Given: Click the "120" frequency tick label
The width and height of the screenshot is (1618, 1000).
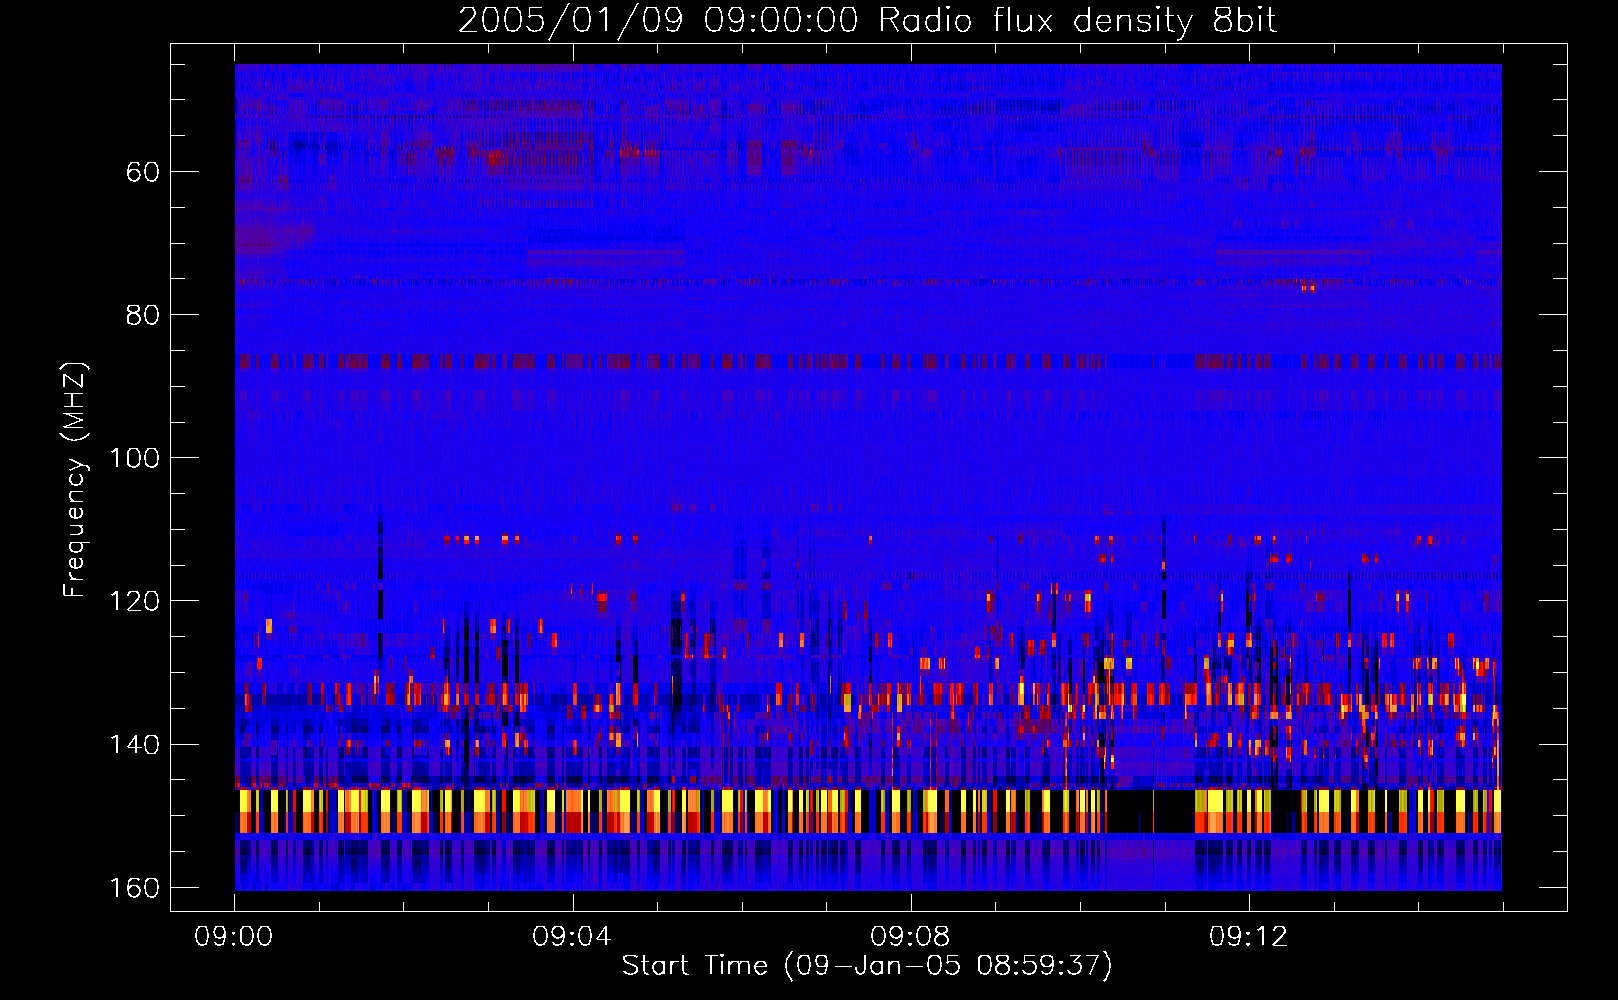Looking at the screenshot, I should click(134, 601).
